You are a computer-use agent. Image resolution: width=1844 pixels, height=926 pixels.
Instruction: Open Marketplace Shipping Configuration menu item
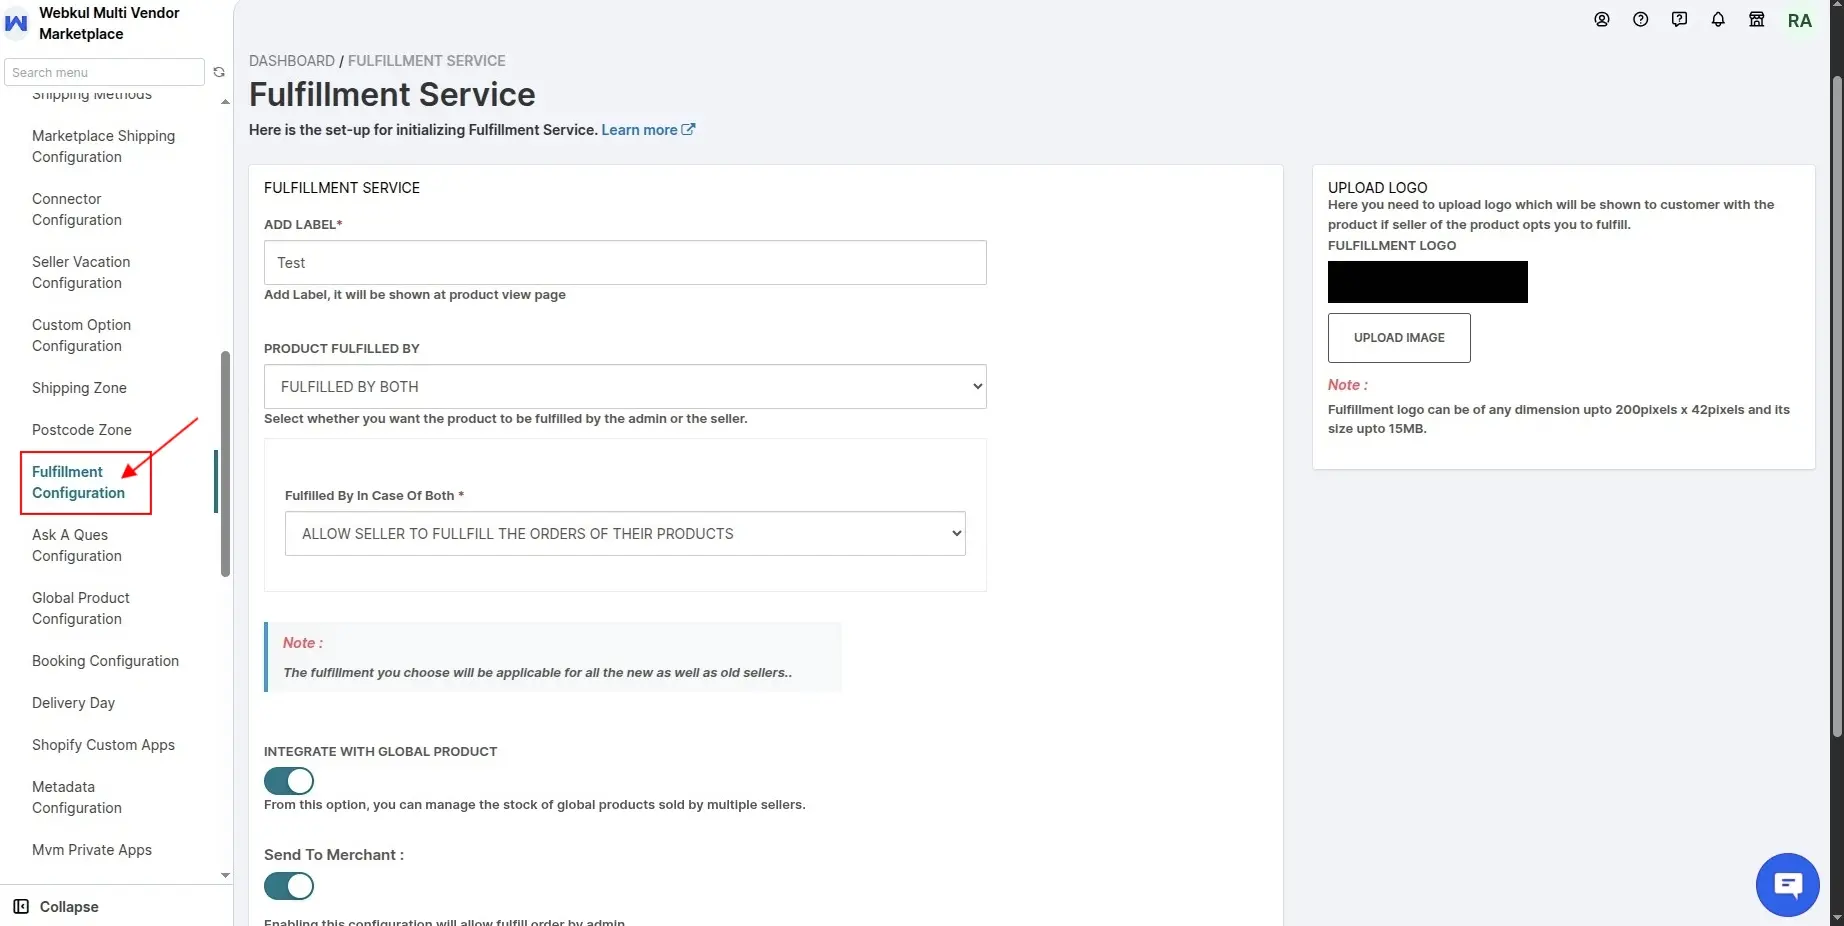(103, 146)
